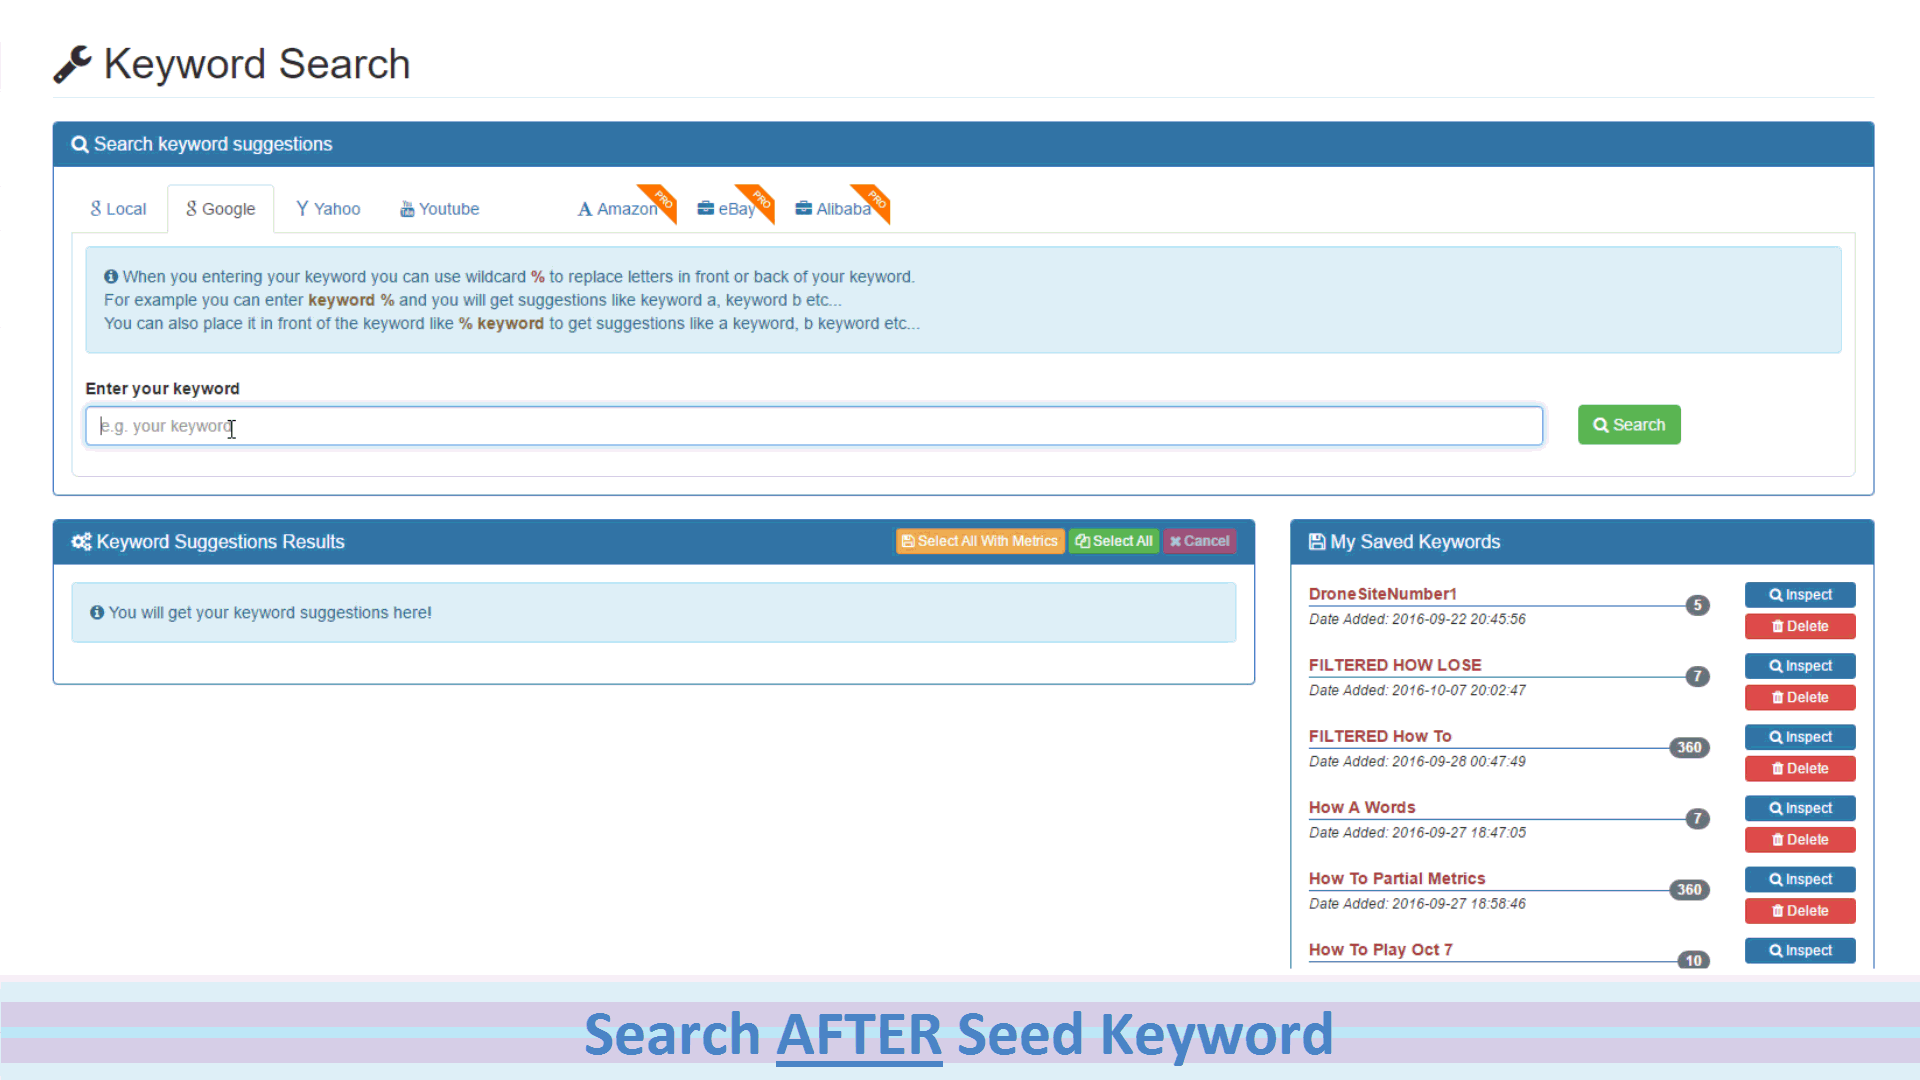This screenshot has height=1080, width=1920.
Task: Click the keyword input field
Action: (814, 426)
